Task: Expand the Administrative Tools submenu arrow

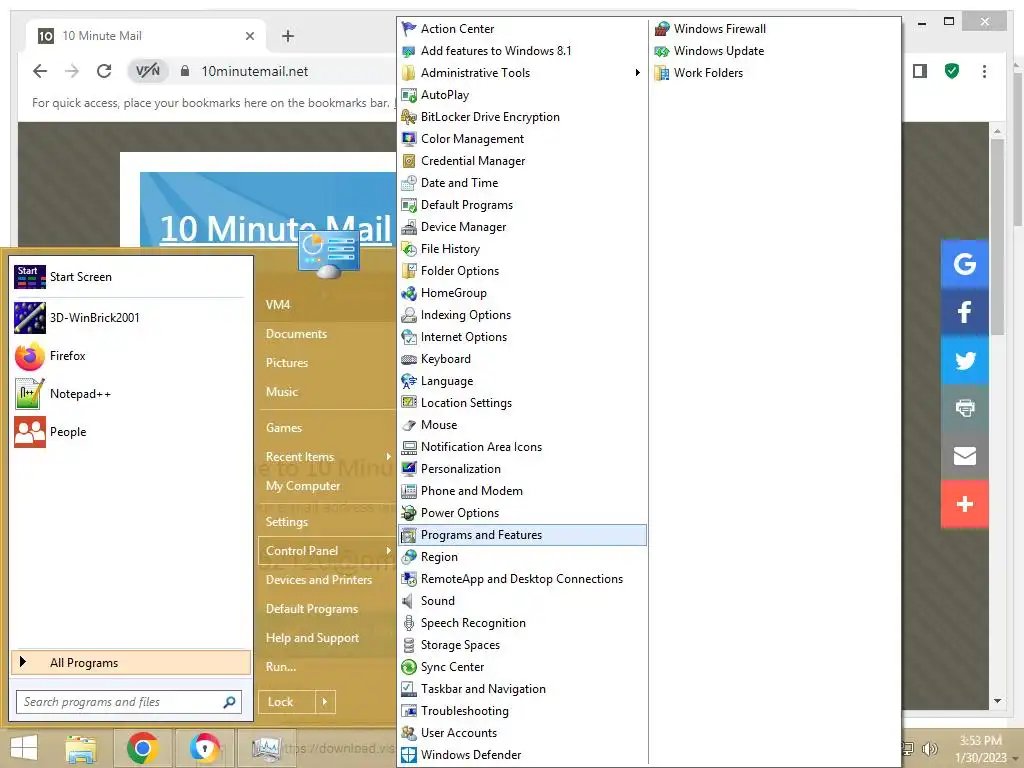Action: pos(637,72)
